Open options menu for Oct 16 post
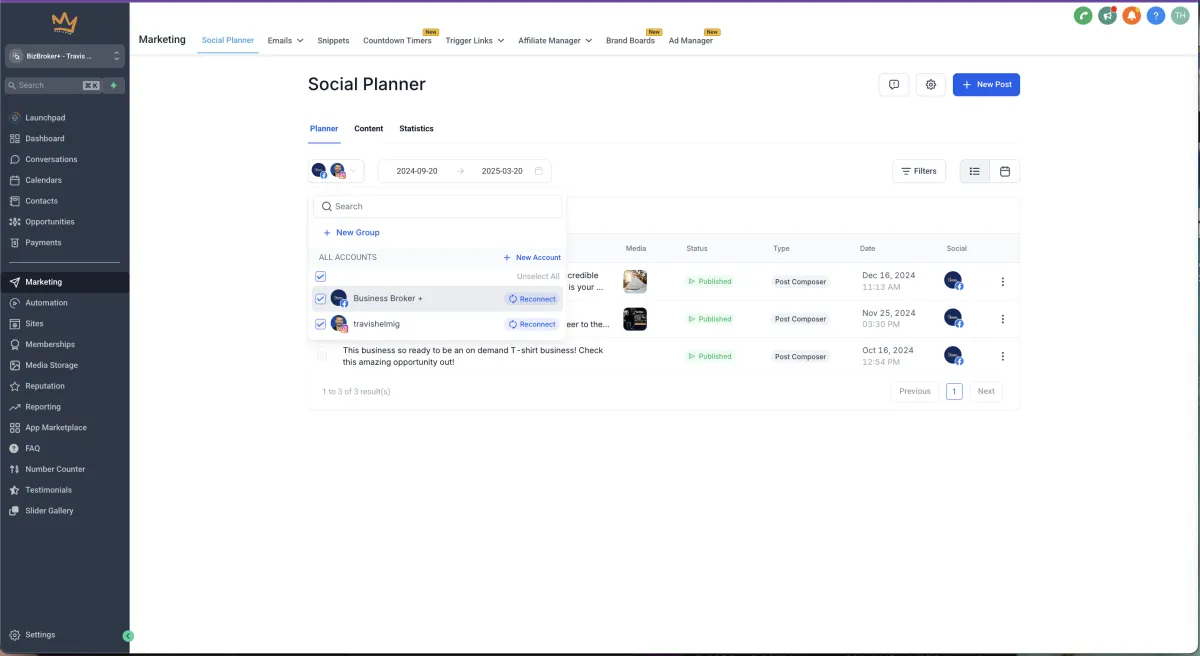 1003,356
